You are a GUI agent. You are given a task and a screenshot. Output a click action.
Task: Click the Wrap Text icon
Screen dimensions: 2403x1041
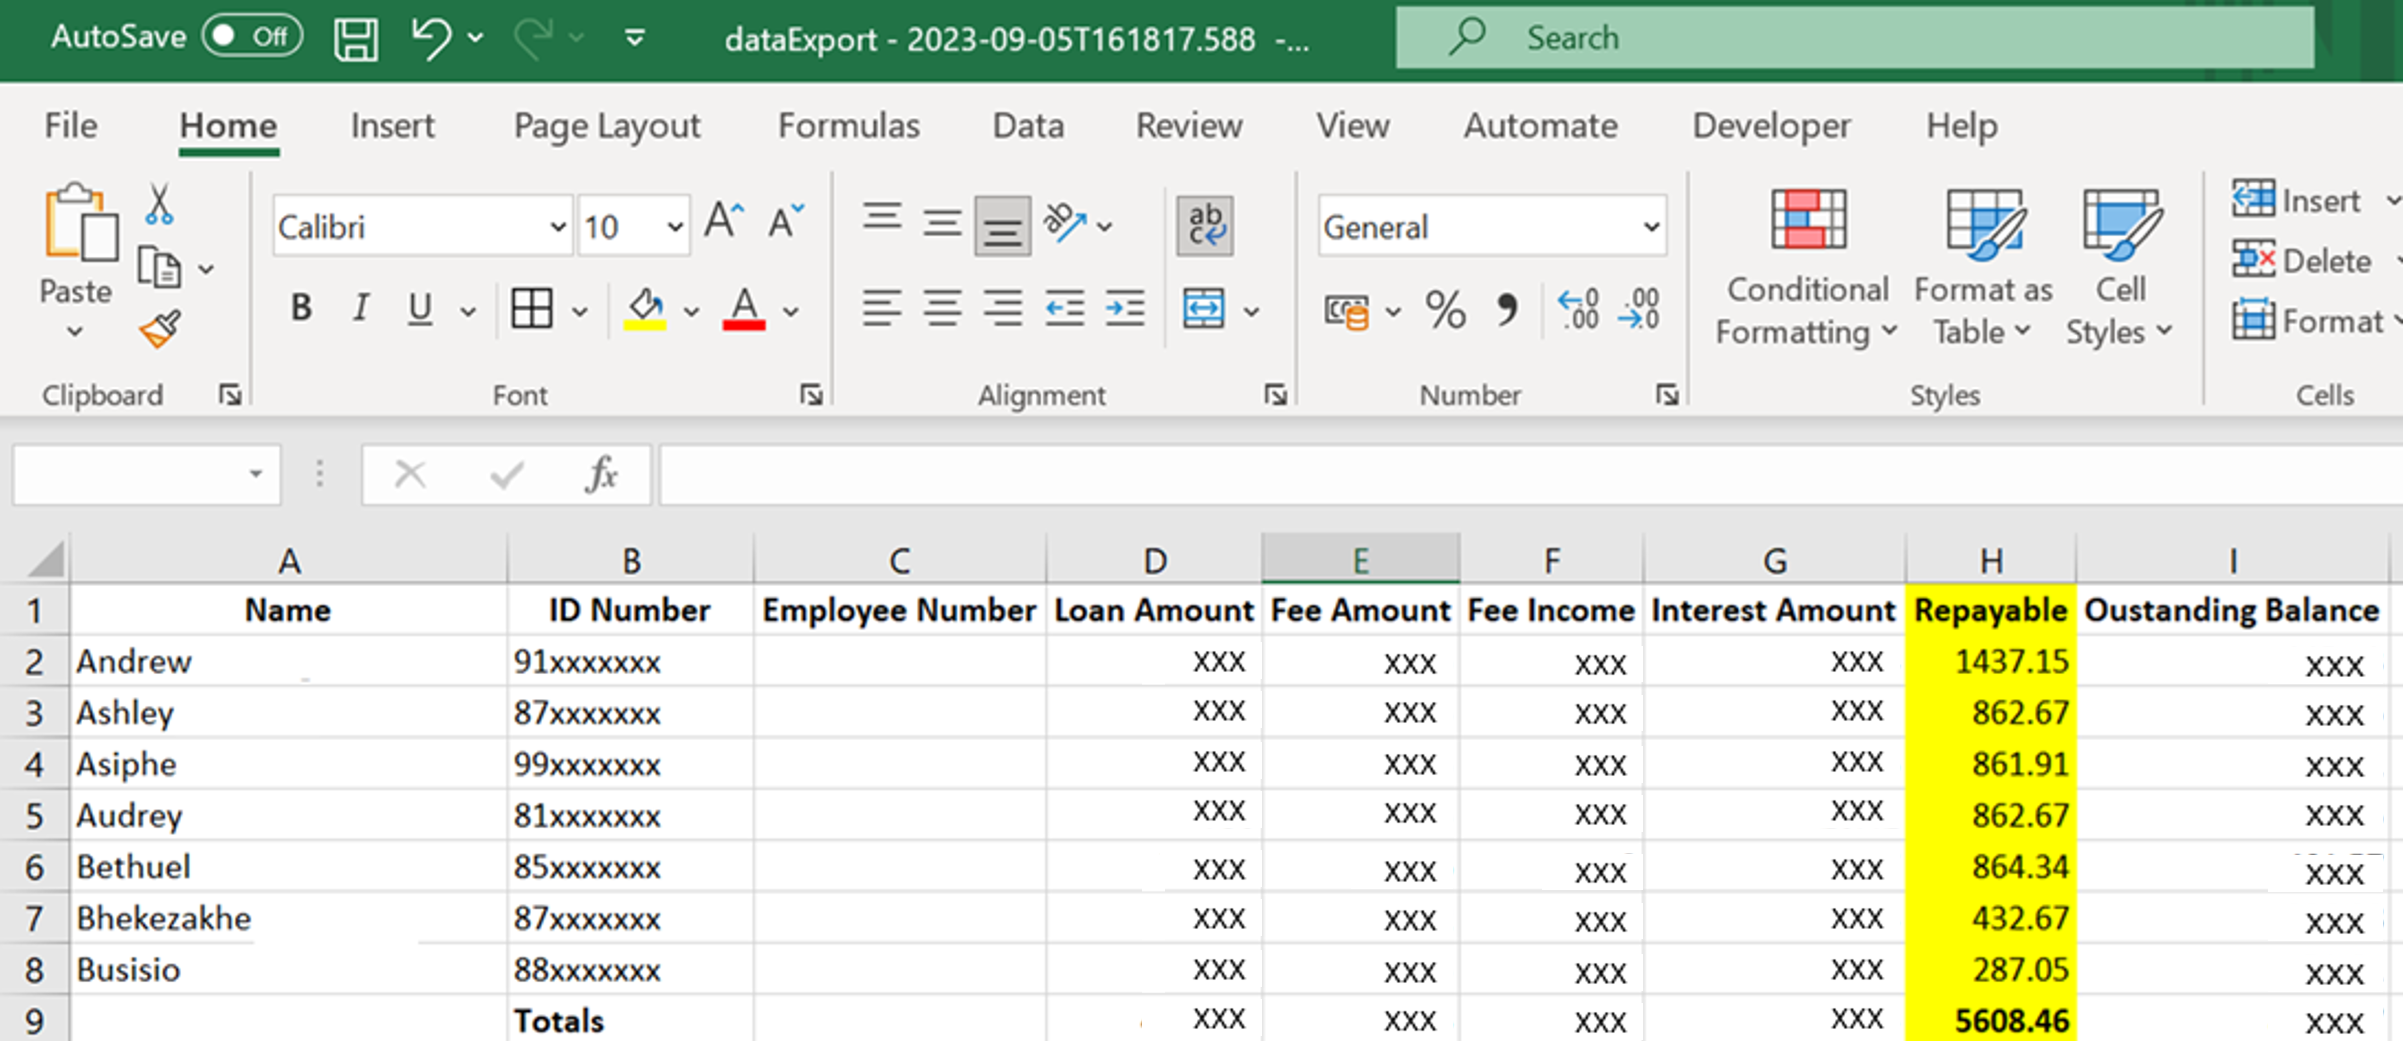coord(1204,226)
